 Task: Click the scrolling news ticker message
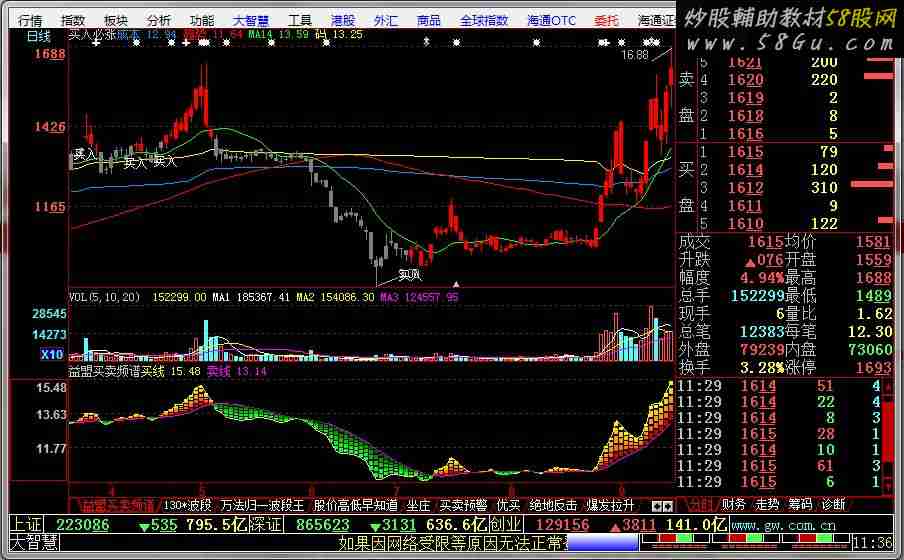click(x=453, y=543)
